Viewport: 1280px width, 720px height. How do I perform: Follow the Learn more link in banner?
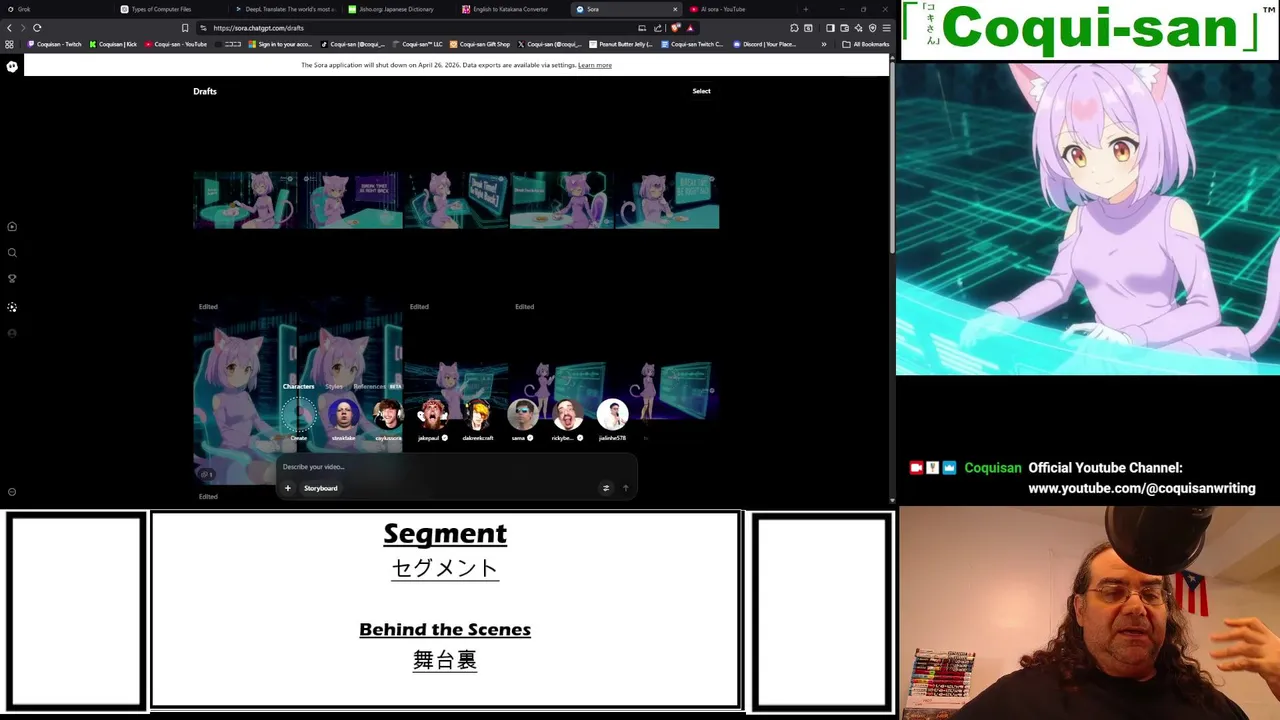click(595, 65)
